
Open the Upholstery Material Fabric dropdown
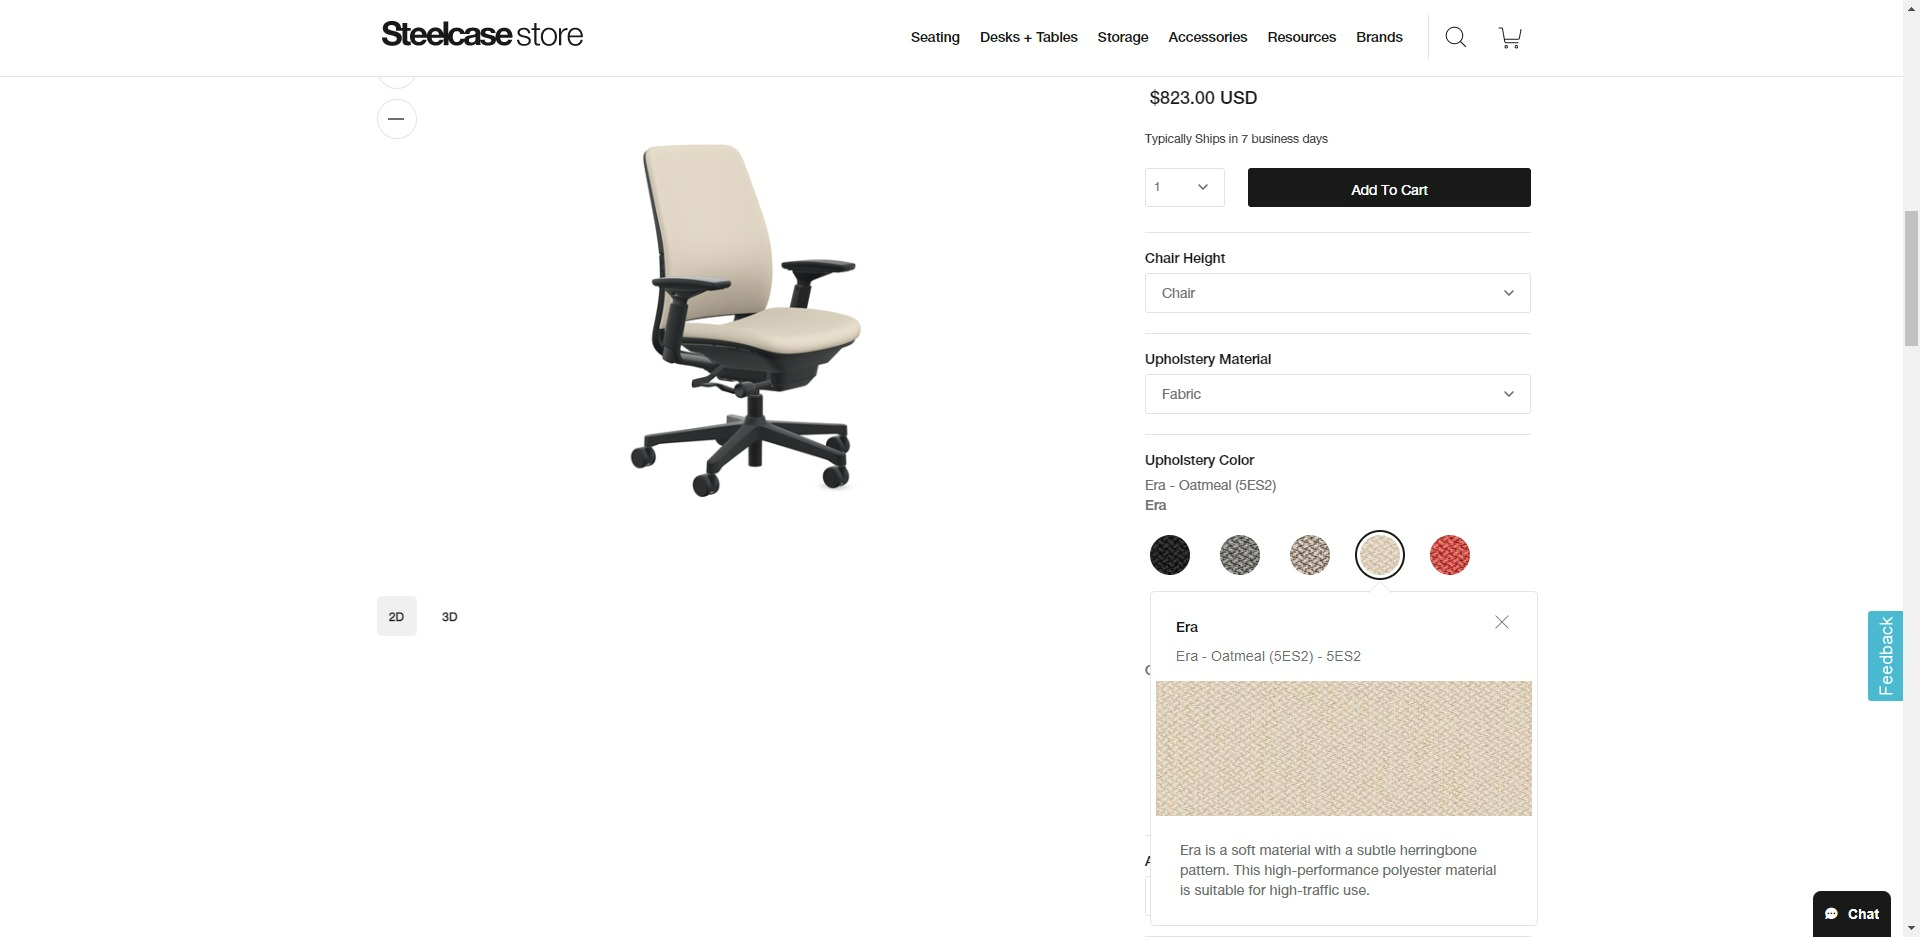[1337, 394]
